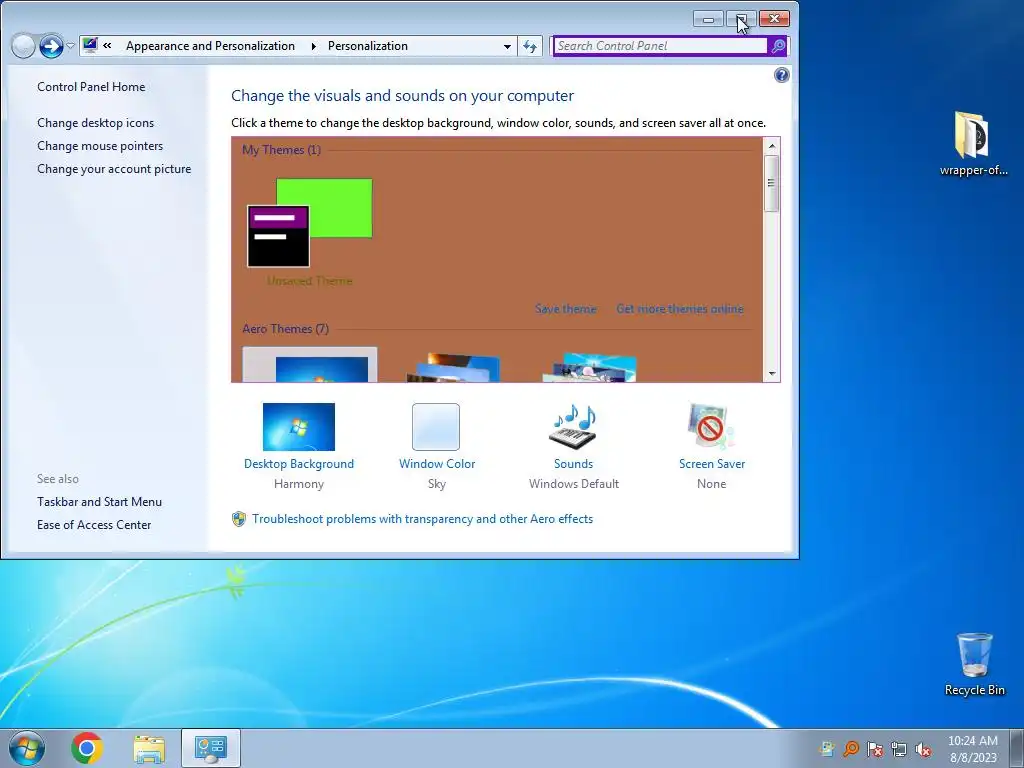Open the help question mark icon
Screen dimensions: 1024x768
pyautogui.click(x=782, y=75)
